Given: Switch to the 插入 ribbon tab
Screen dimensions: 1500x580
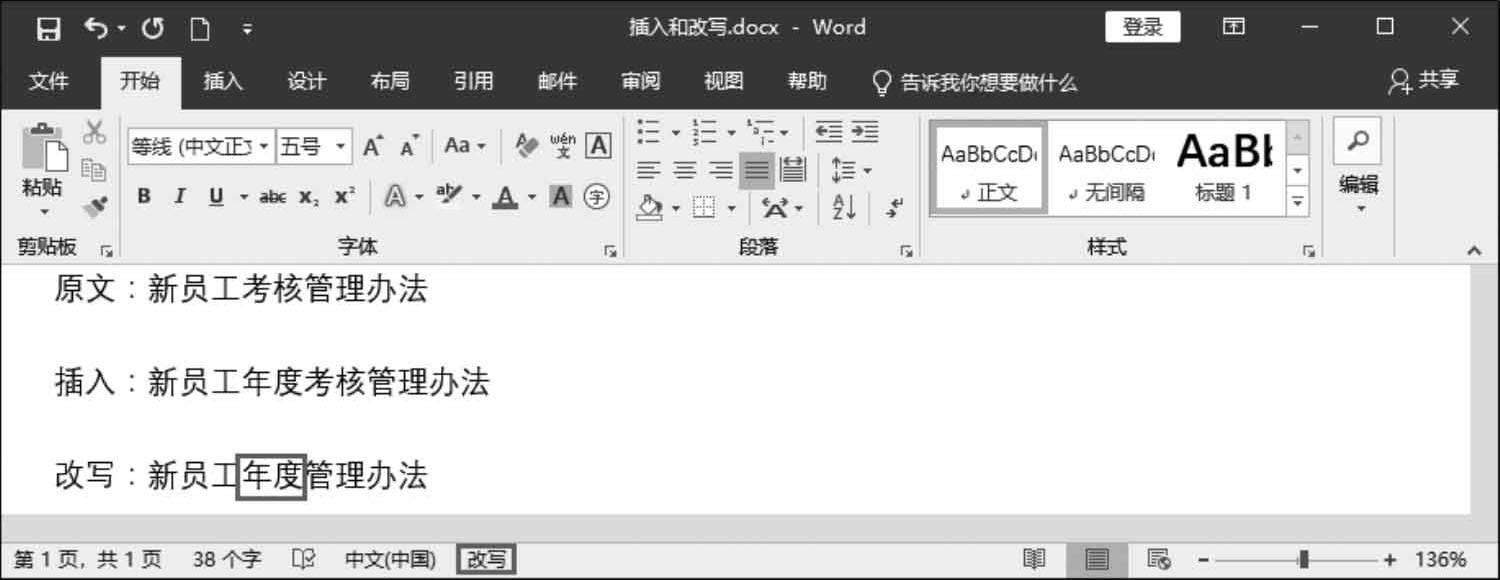Looking at the screenshot, I should pyautogui.click(x=223, y=82).
